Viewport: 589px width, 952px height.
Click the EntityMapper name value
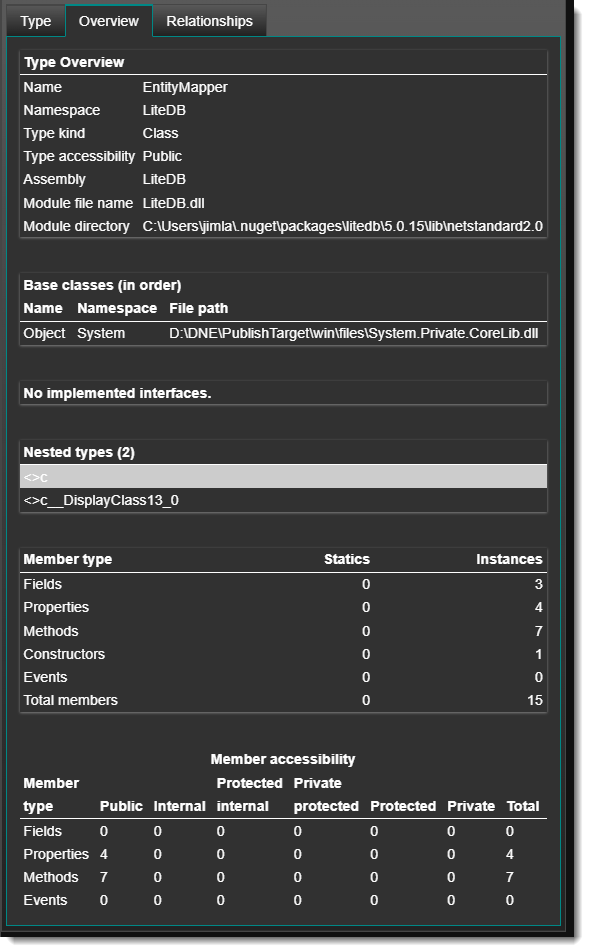[x=185, y=87]
